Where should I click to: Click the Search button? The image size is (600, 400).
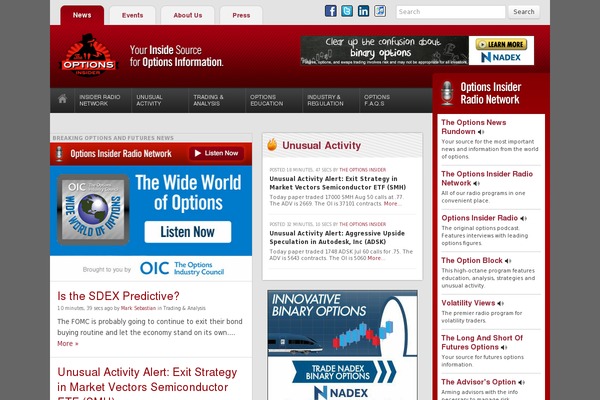(x=524, y=12)
